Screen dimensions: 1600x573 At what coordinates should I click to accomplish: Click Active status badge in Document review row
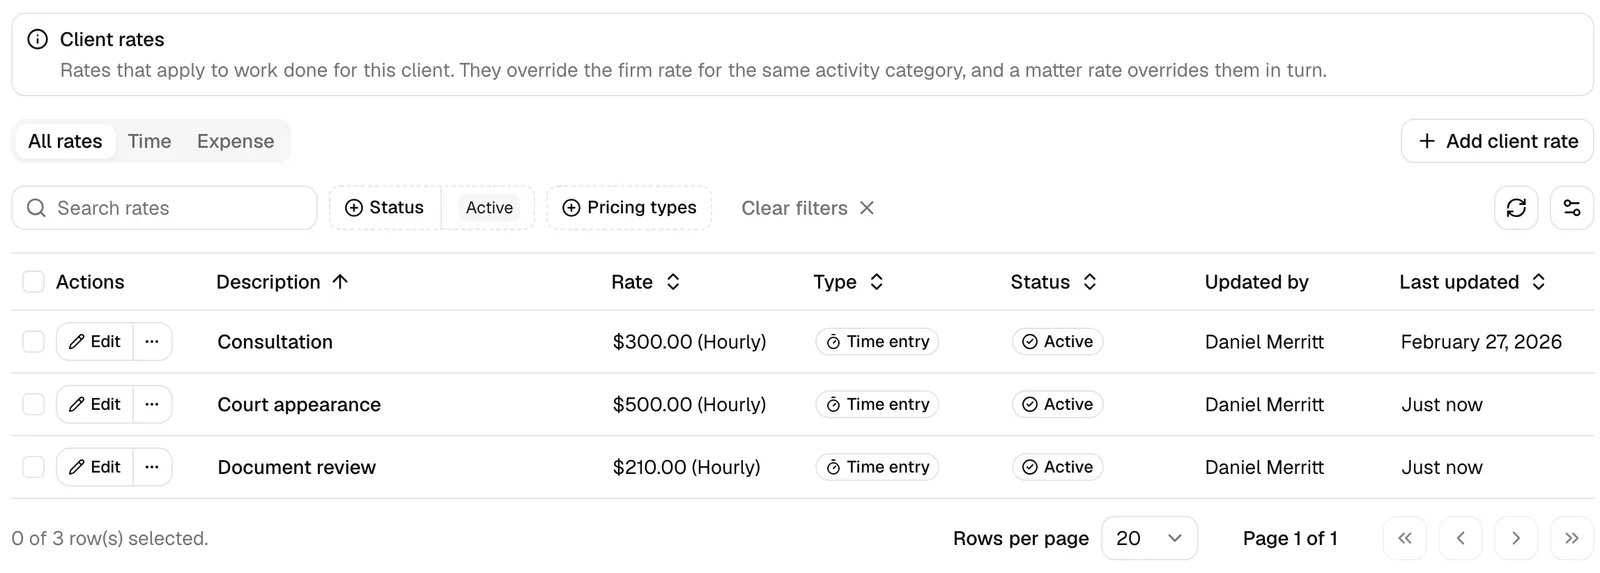tap(1057, 467)
